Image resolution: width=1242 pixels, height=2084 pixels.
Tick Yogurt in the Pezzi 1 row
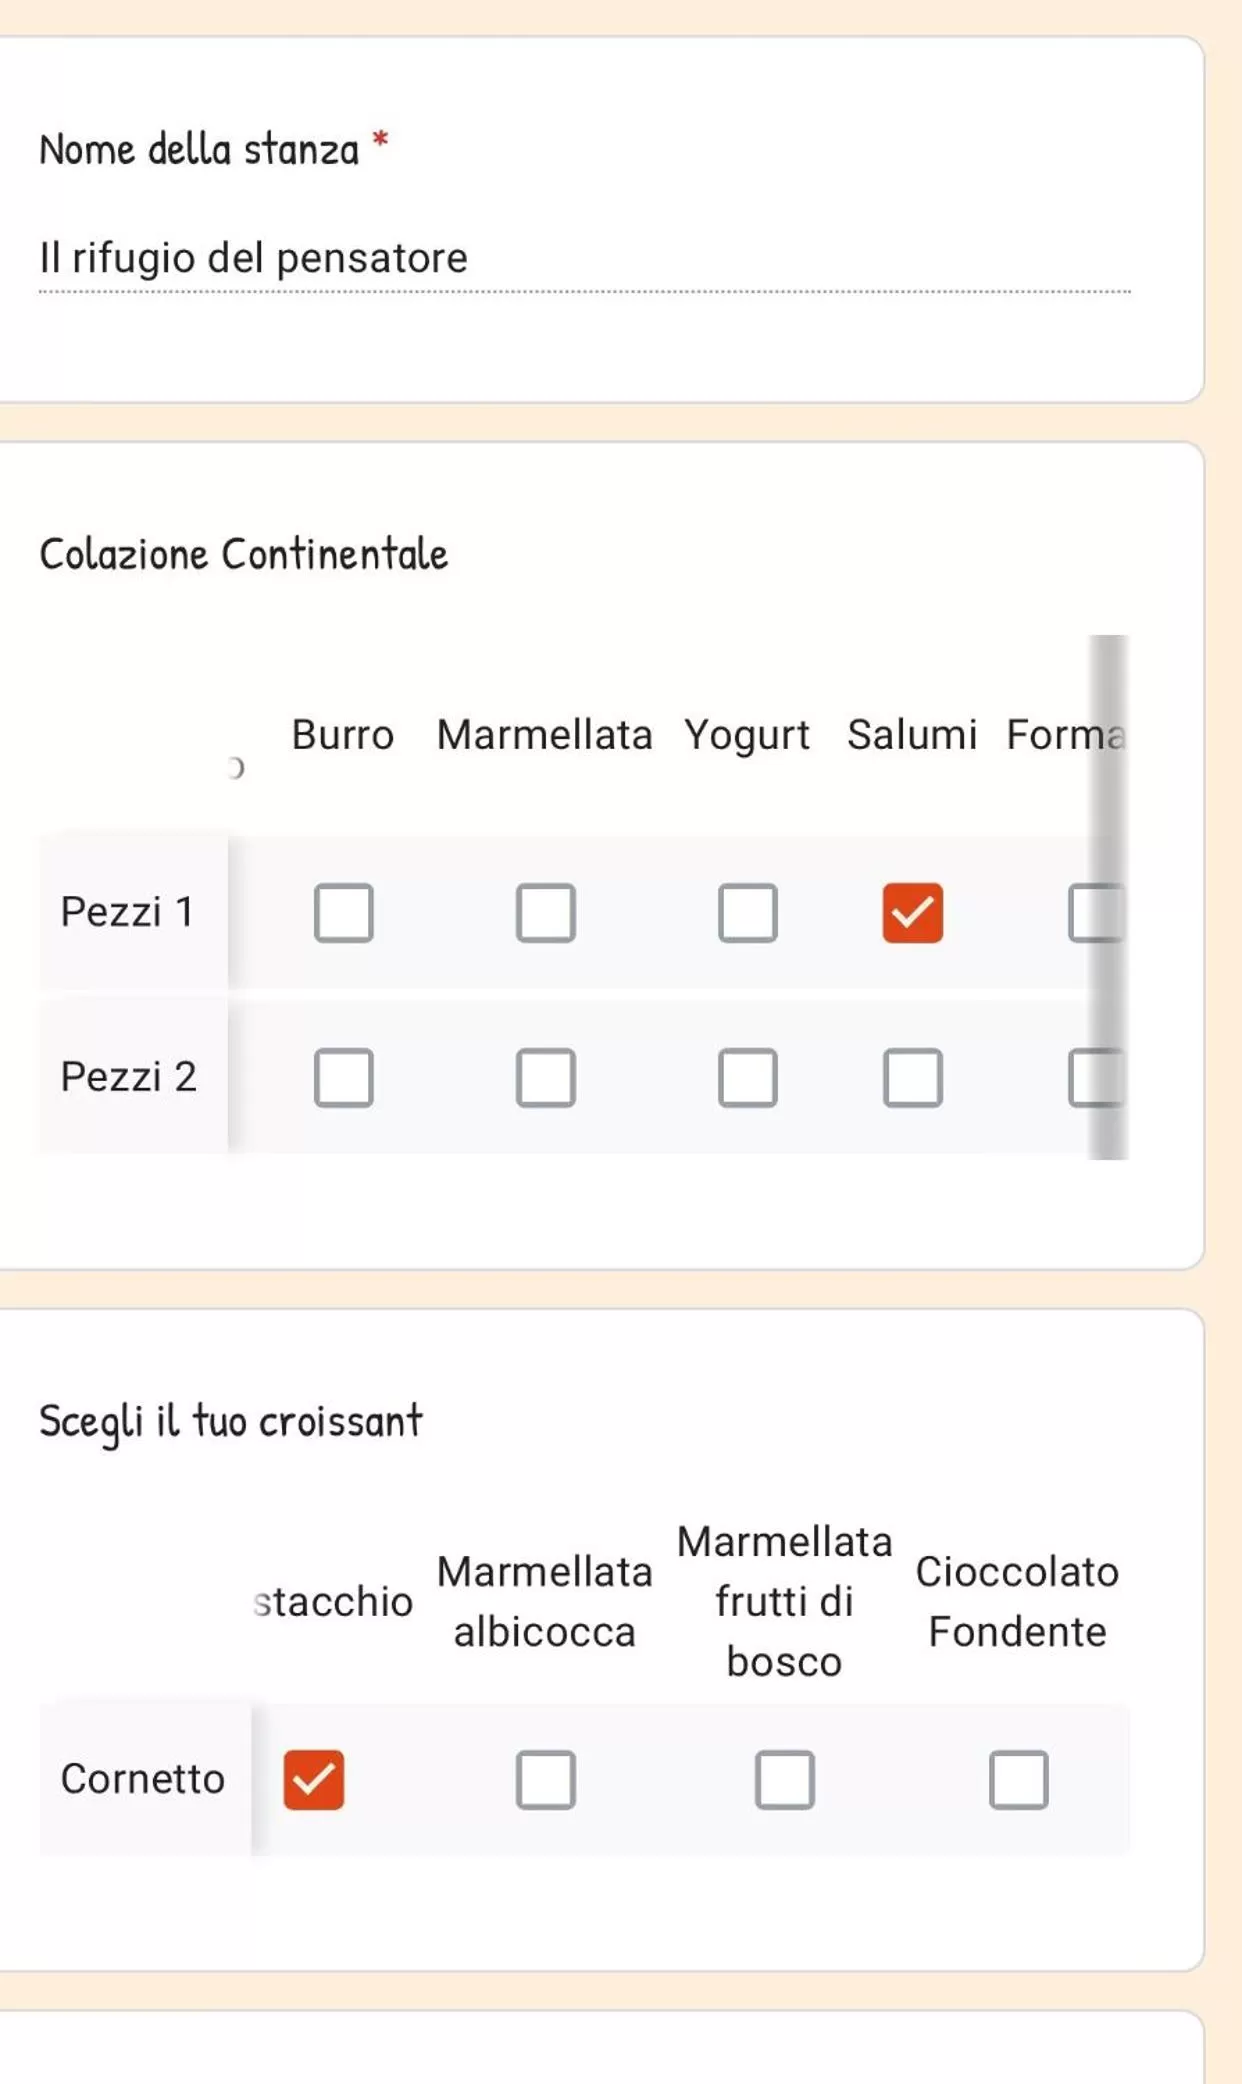[747, 912]
